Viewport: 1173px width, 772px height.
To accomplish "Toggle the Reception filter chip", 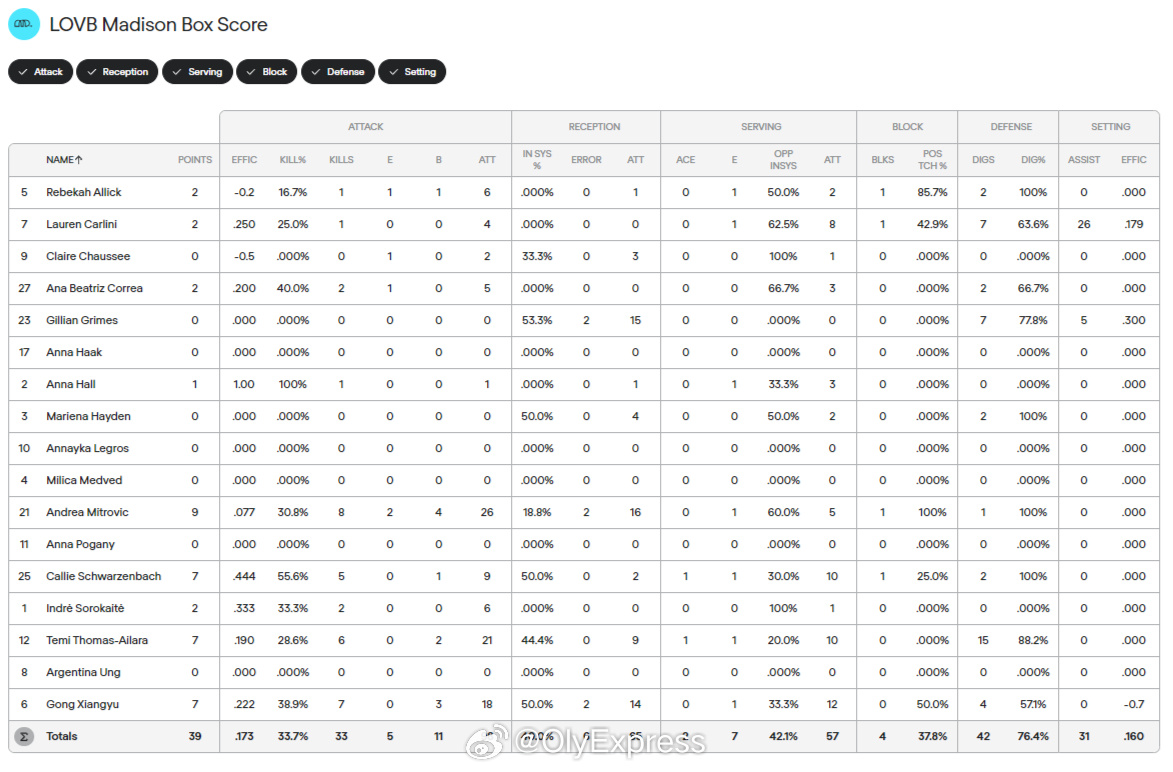I will click(117, 72).
